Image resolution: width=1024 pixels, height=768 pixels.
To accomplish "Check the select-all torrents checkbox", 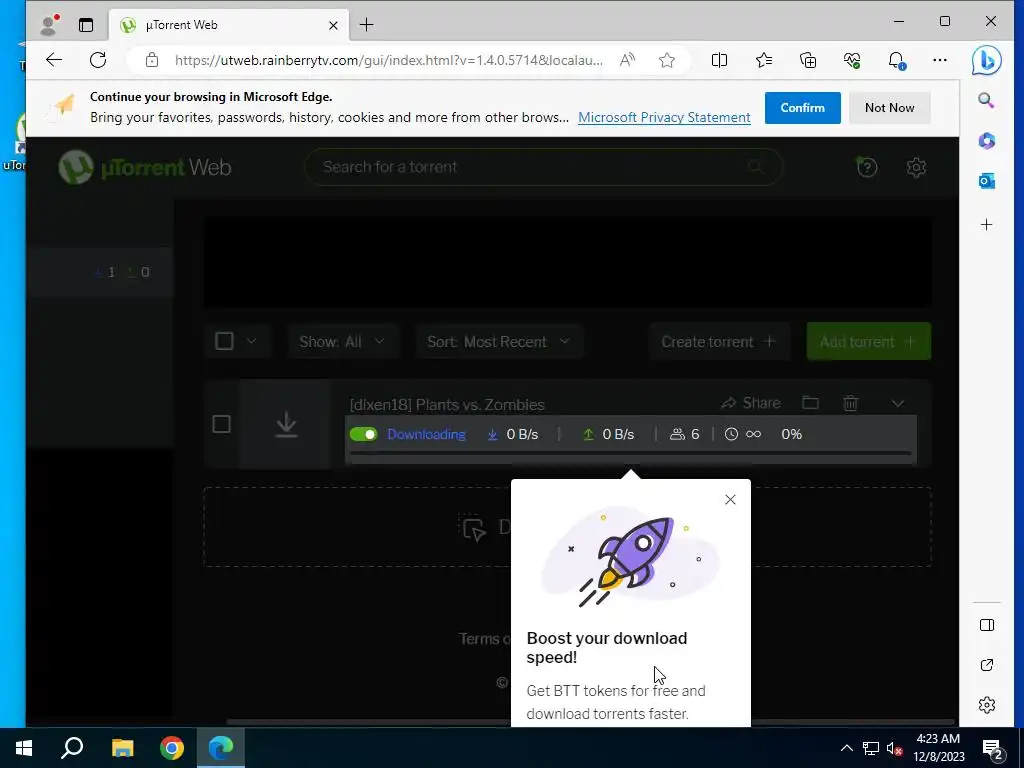I will pyautogui.click(x=224, y=341).
